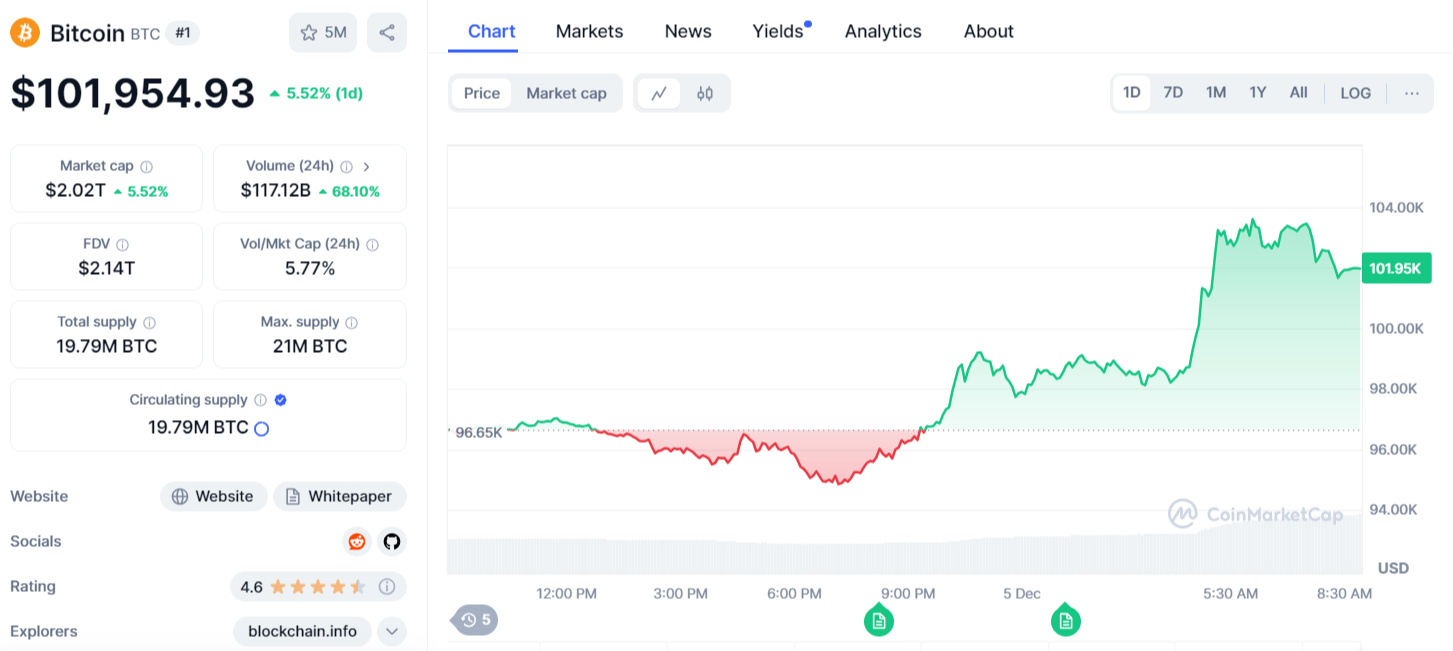Visit the Bitcoin Website link

(213, 496)
